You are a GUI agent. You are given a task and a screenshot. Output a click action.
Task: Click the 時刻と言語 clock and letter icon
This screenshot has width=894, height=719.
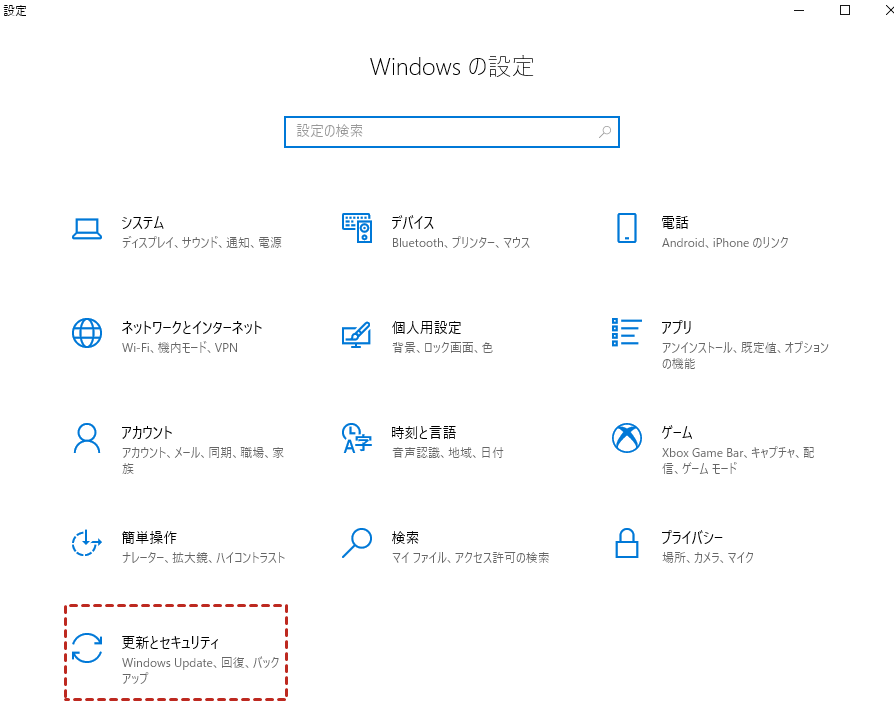[x=357, y=438]
